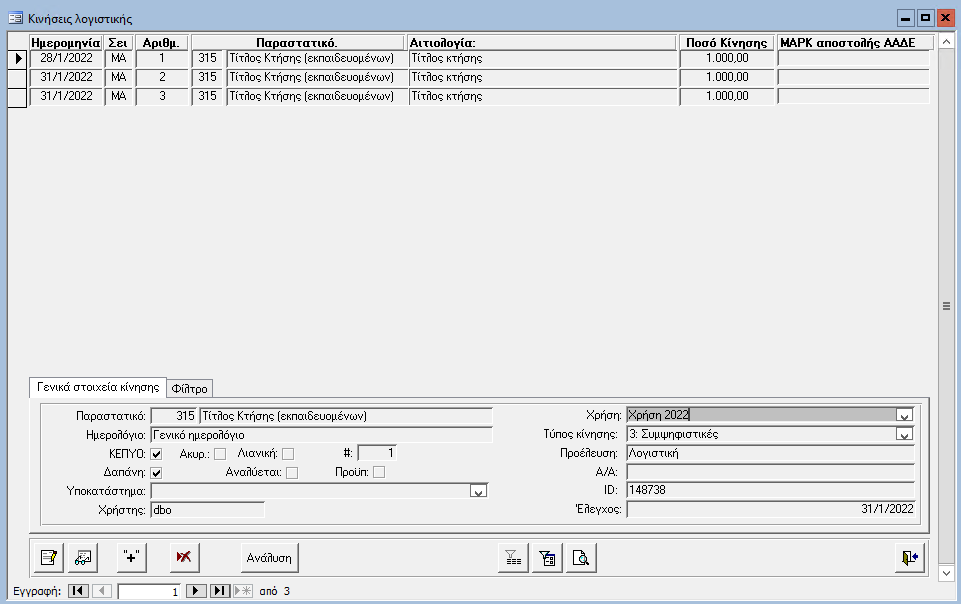Image resolution: width=961 pixels, height=604 pixels.
Task: Expand the Τύπος κίνησης dropdown
Action: click(x=904, y=434)
